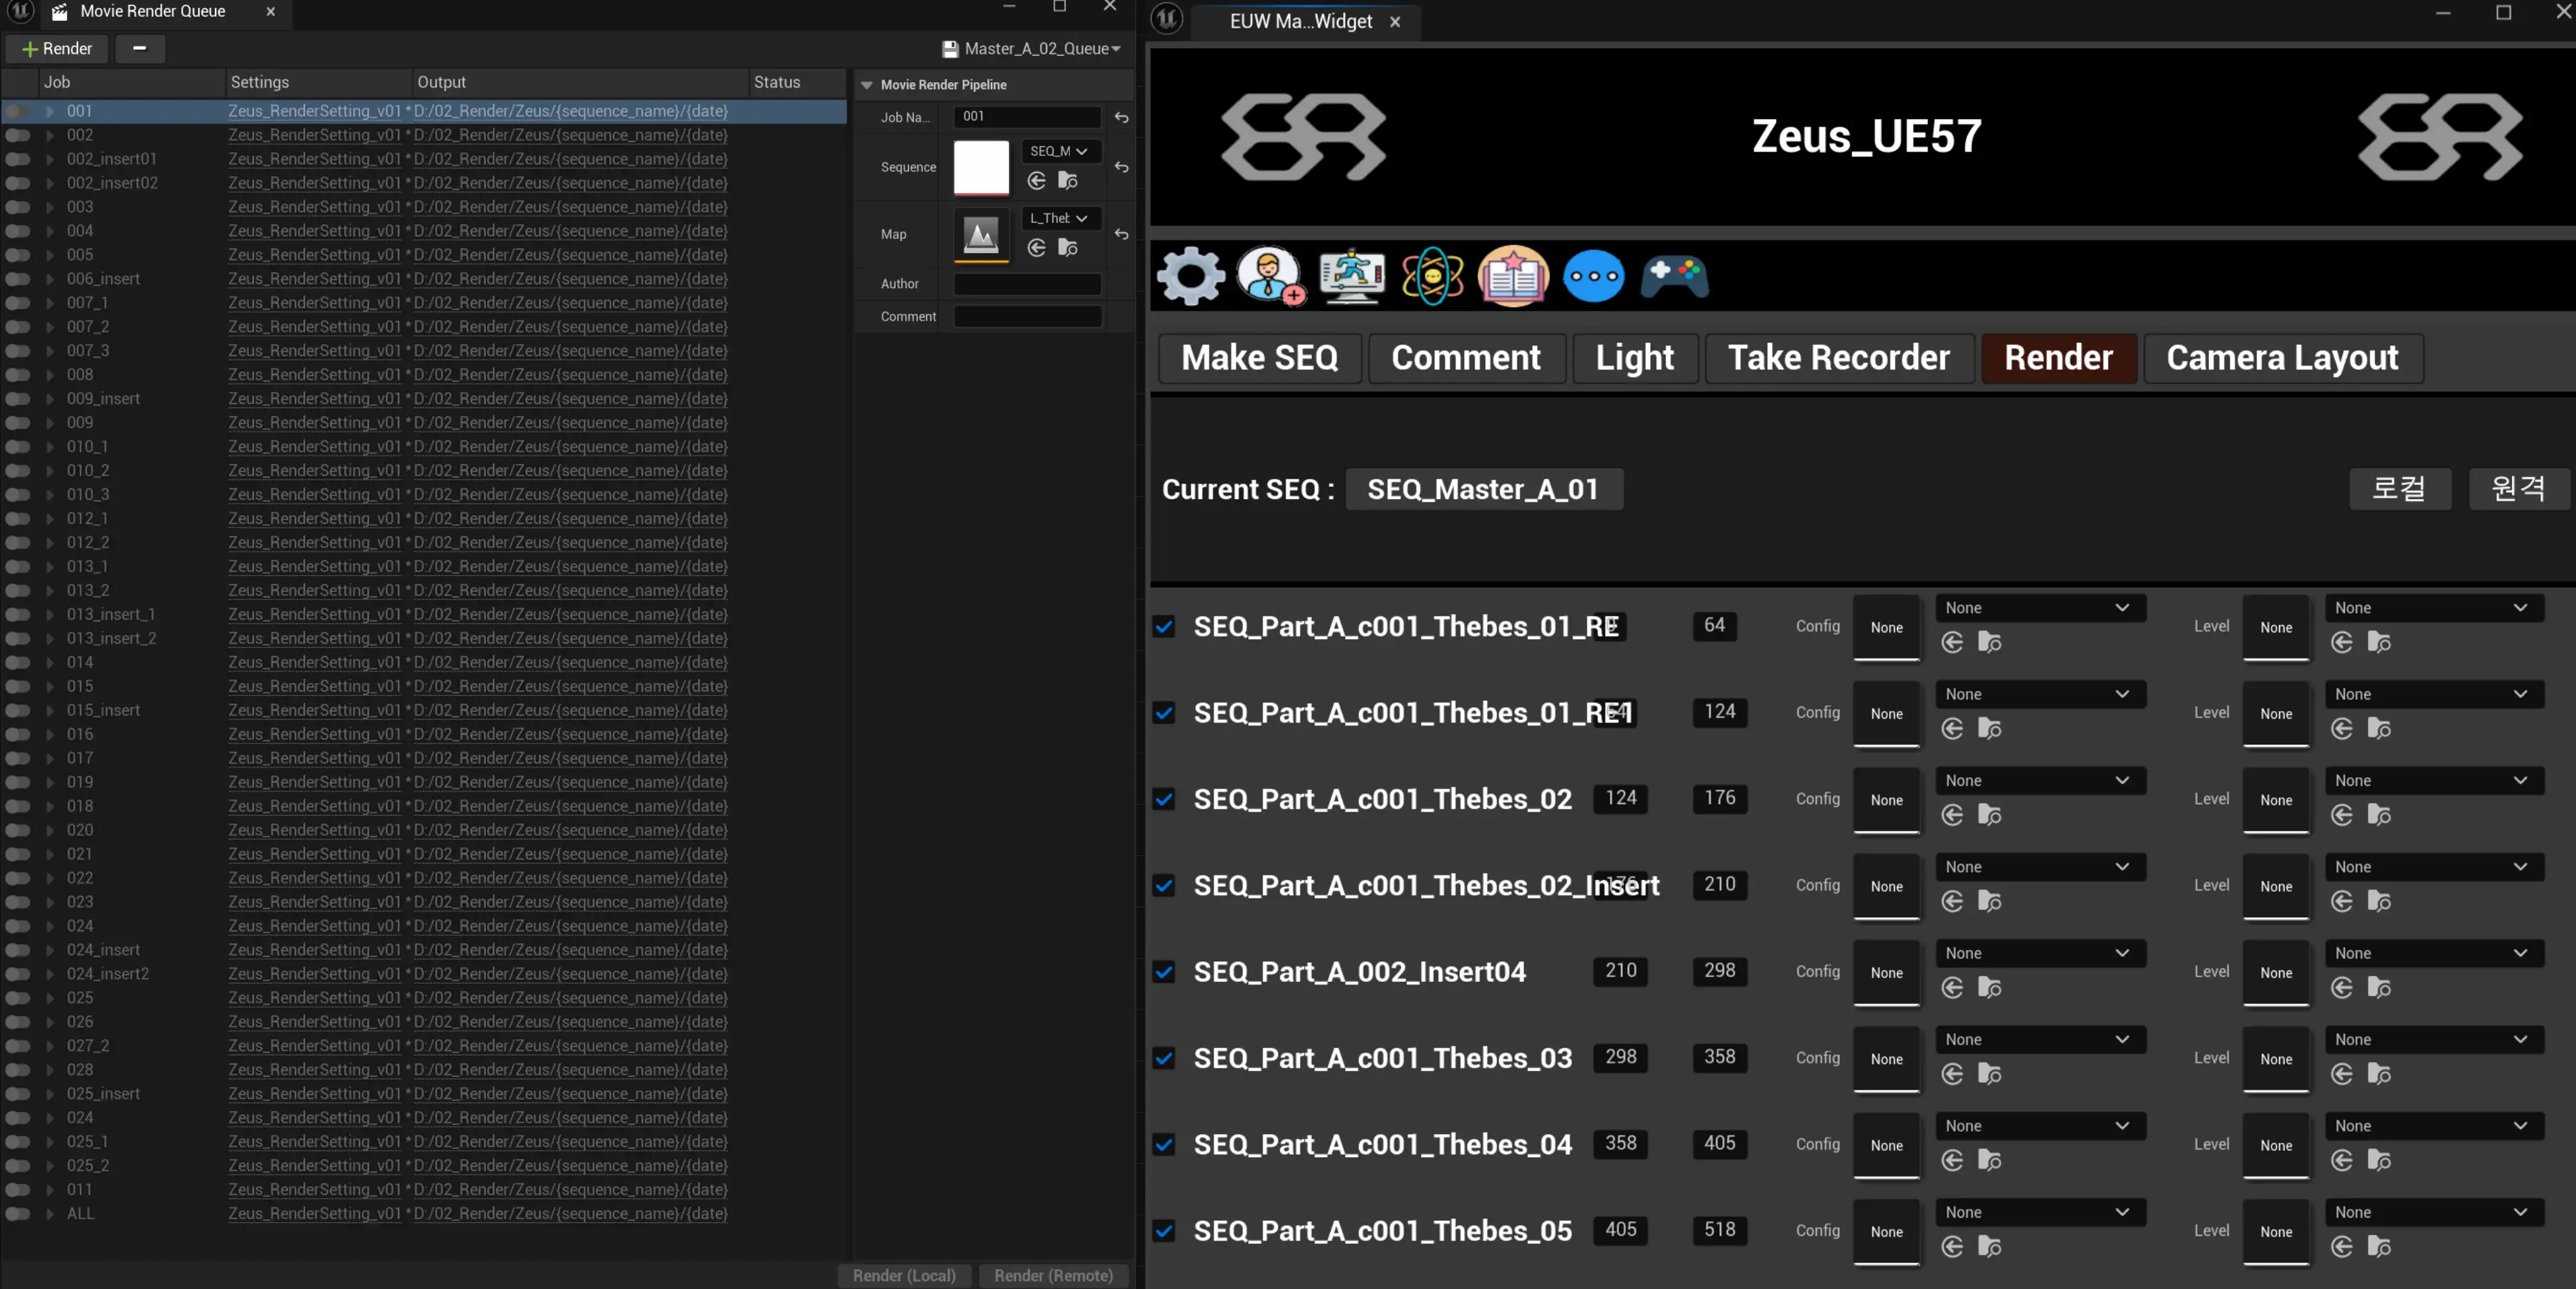
Task: Click the game controller icon
Action: (x=1675, y=276)
